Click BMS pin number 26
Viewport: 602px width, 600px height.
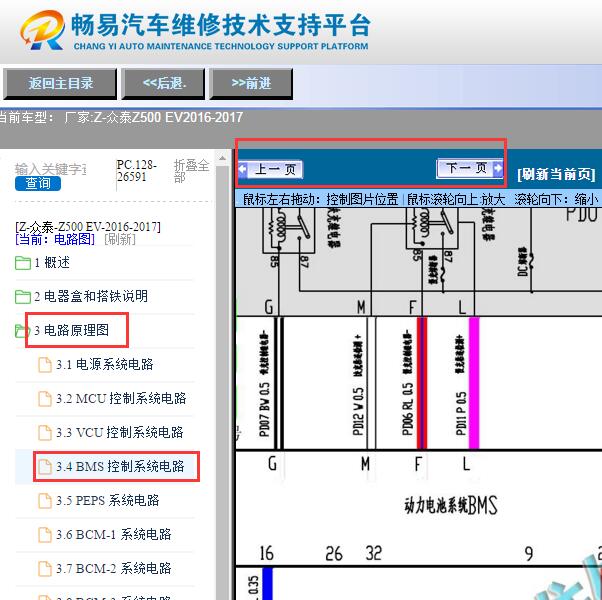[334, 554]
